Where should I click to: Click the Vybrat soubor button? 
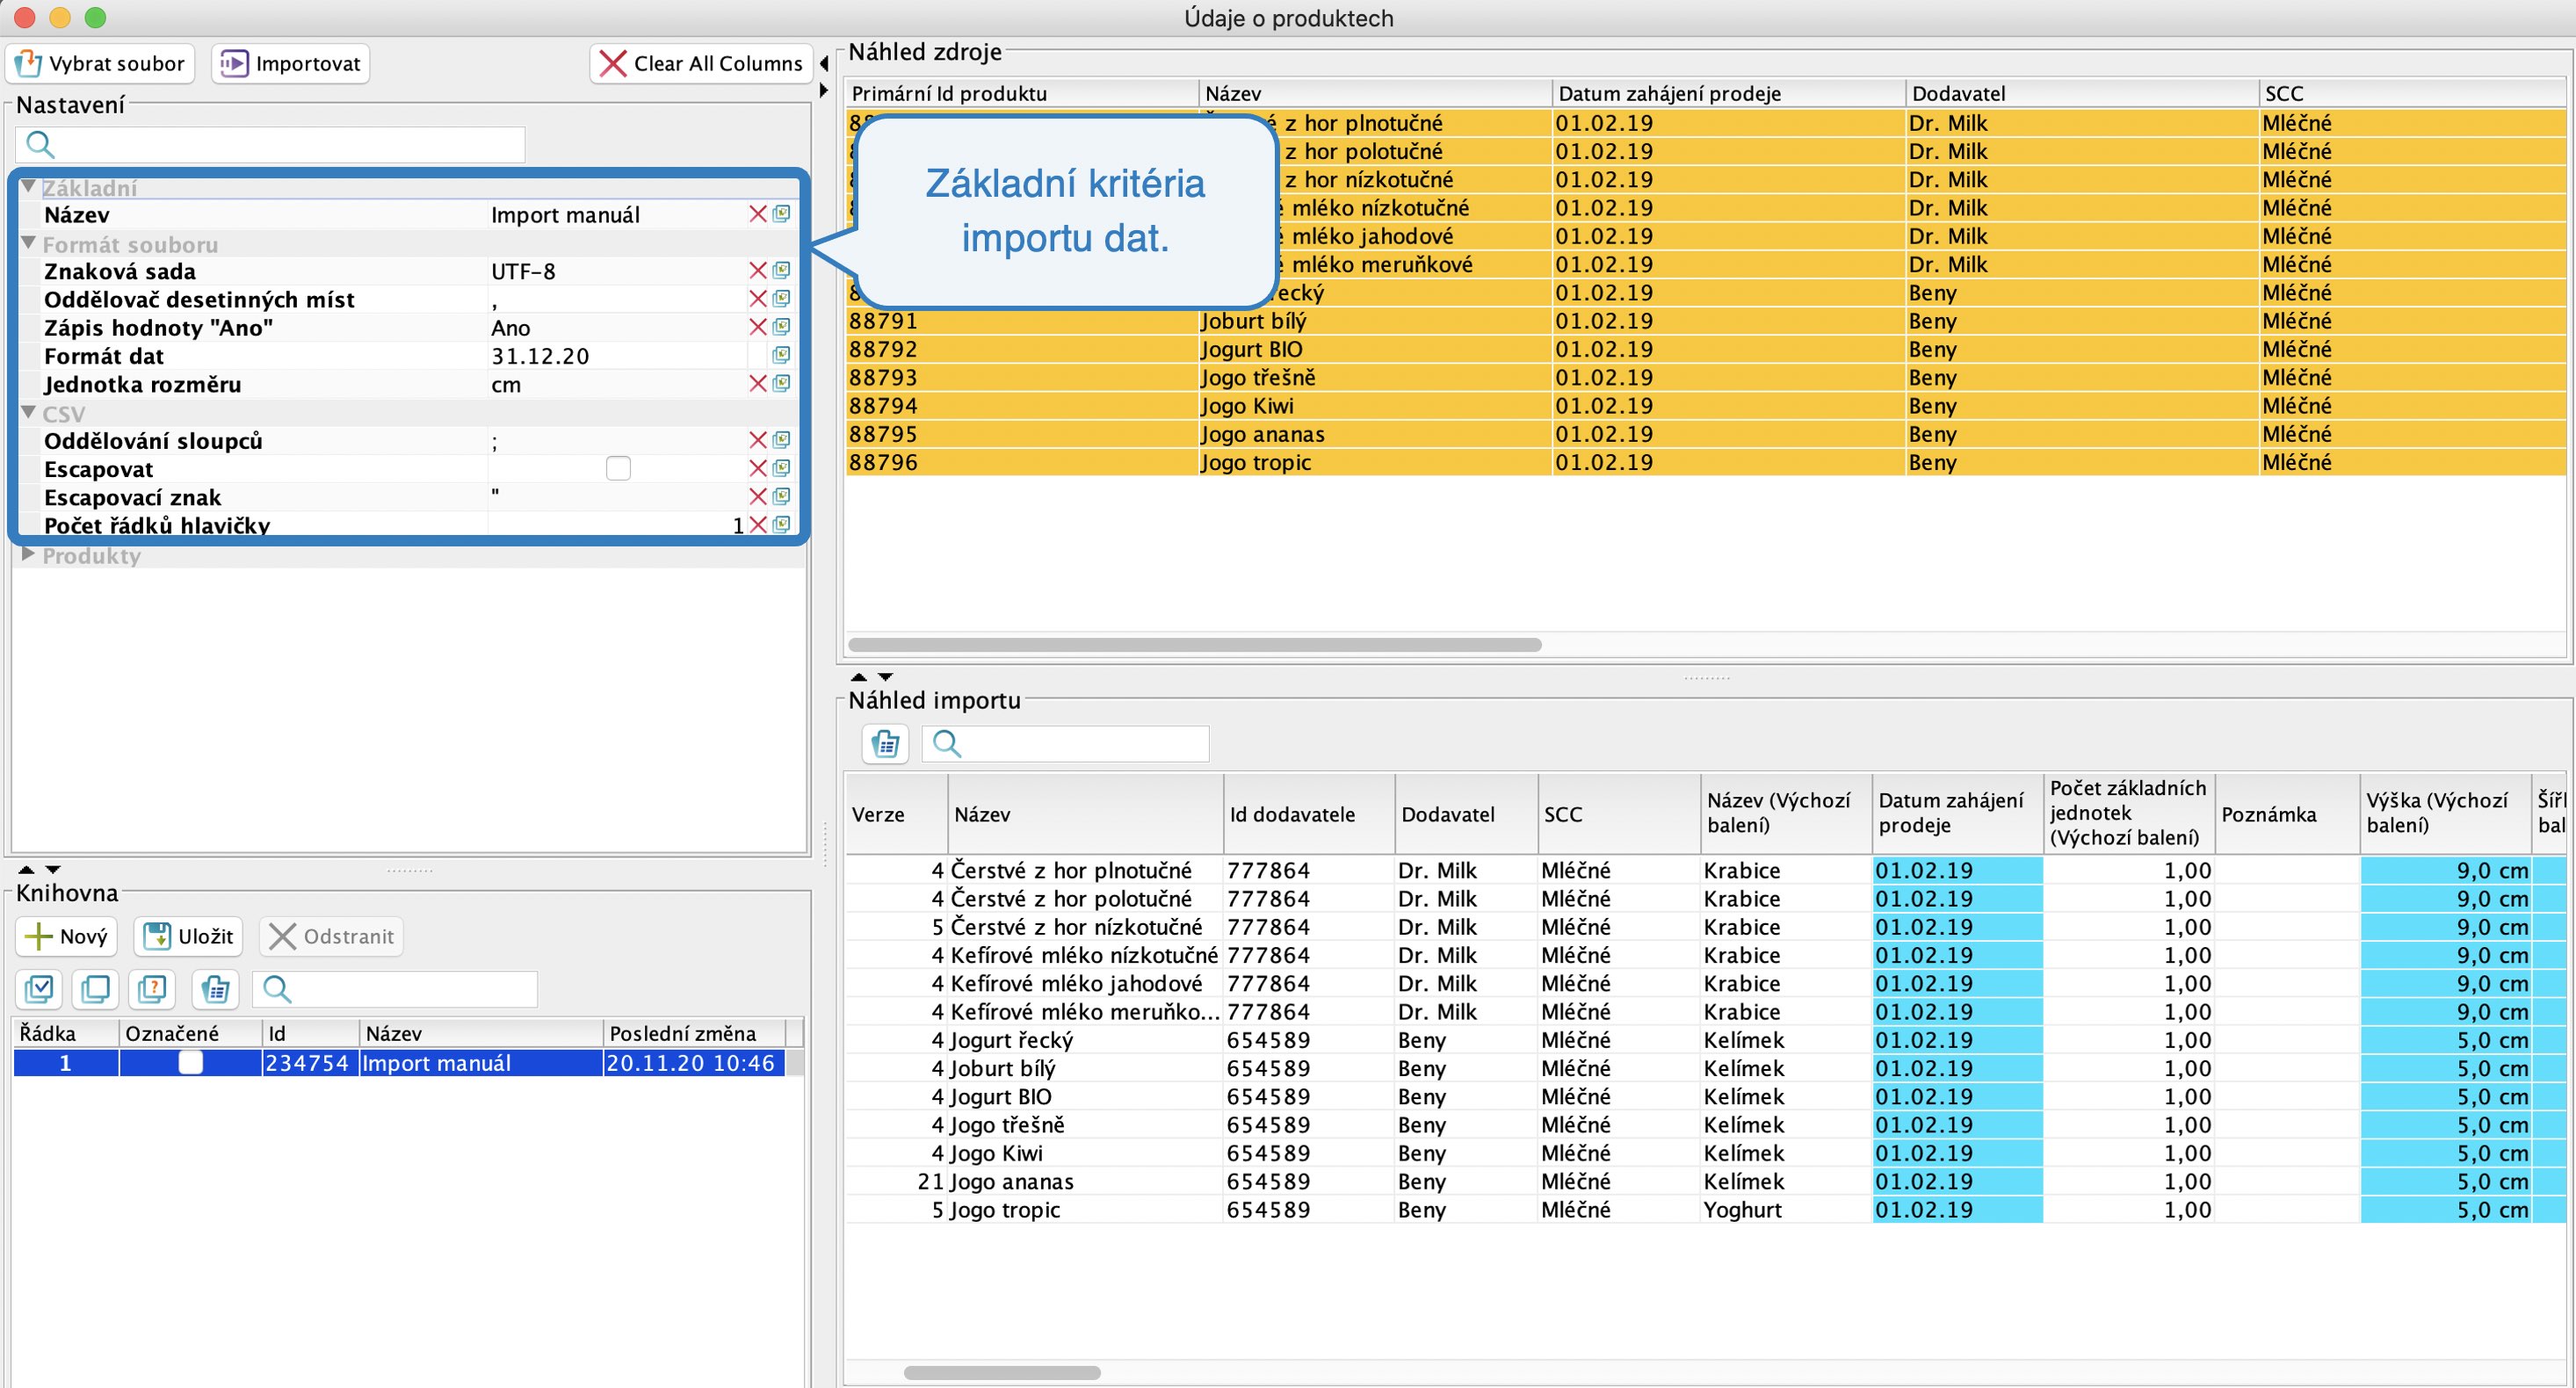pos(100,64)
